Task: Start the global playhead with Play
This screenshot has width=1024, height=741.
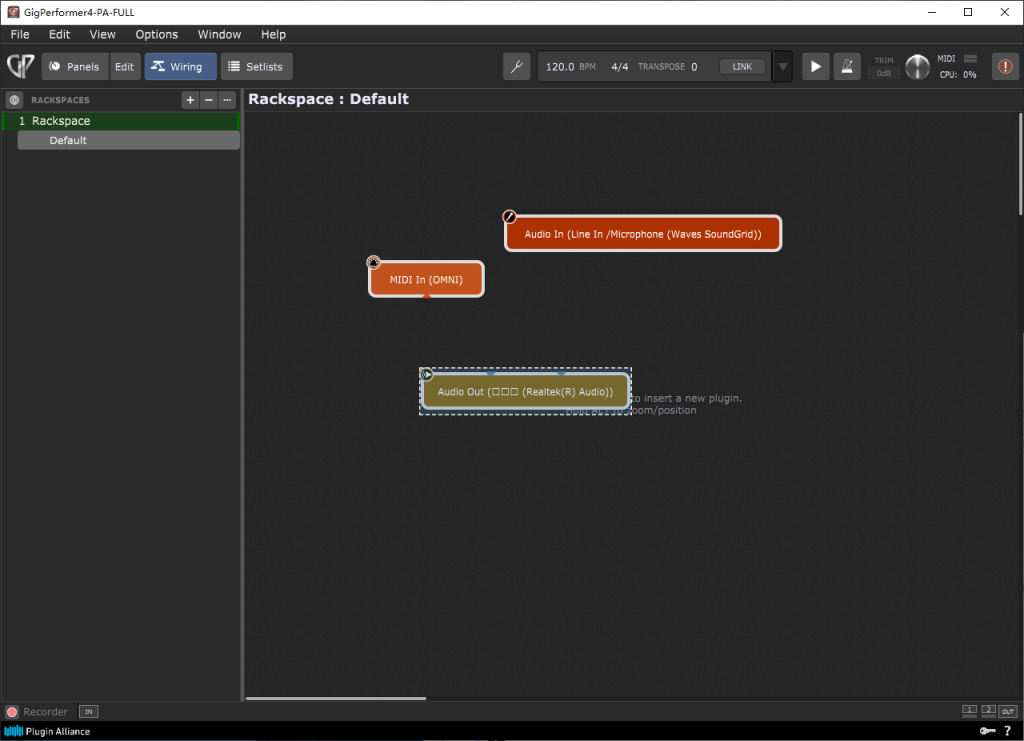Action: point(816,67)
